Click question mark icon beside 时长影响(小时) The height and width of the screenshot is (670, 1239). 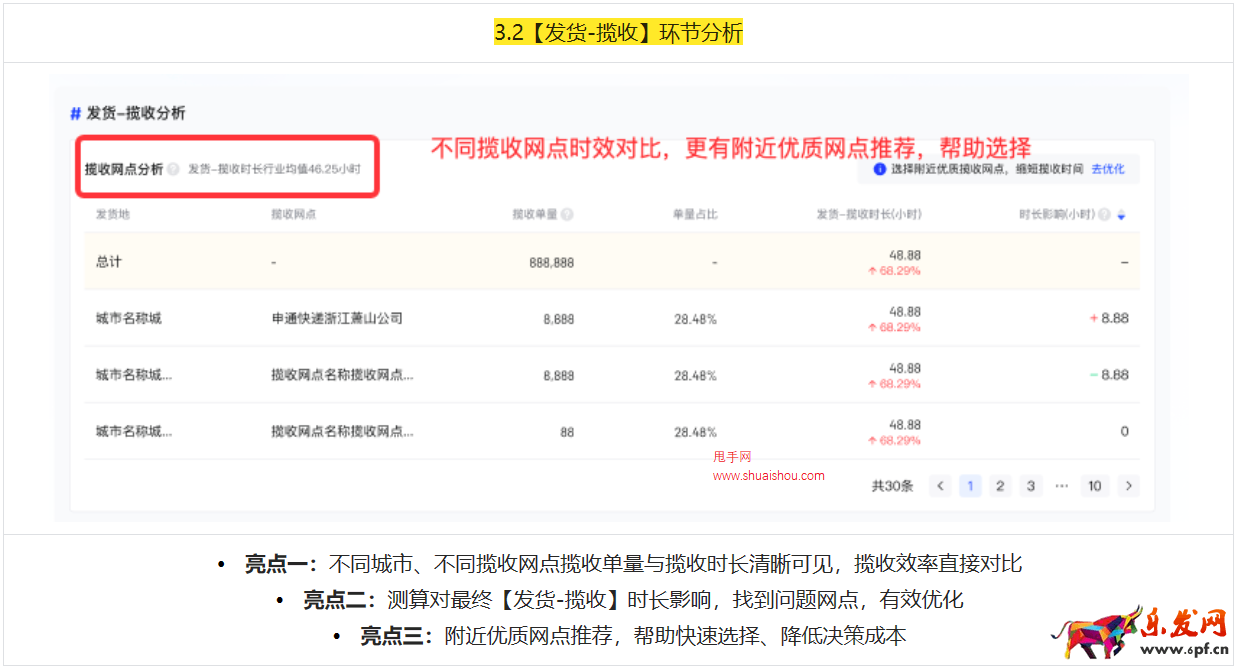(1103, 214)
